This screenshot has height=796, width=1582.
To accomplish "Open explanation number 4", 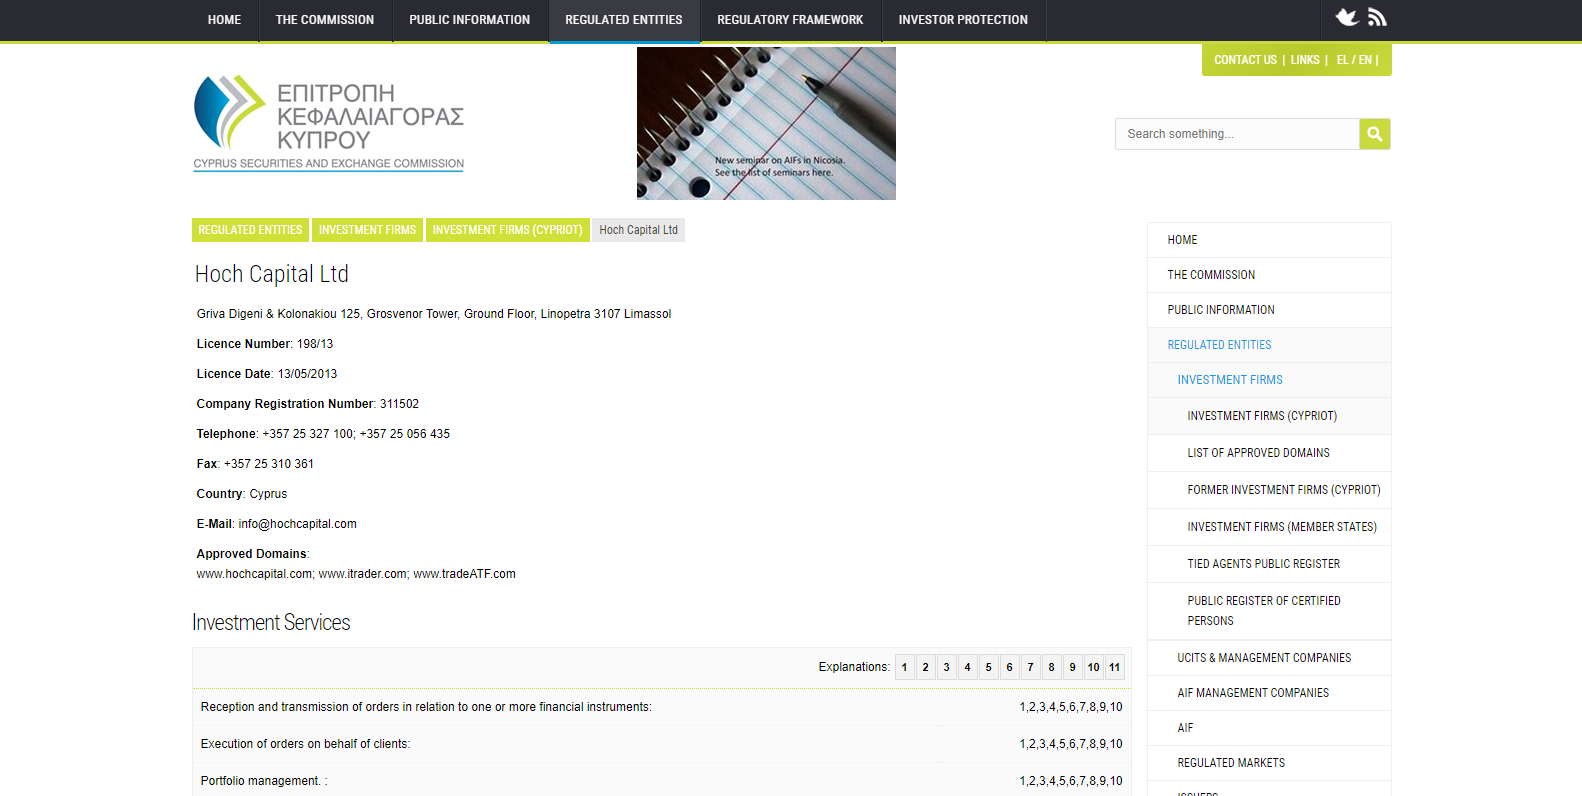I will 967,667.
